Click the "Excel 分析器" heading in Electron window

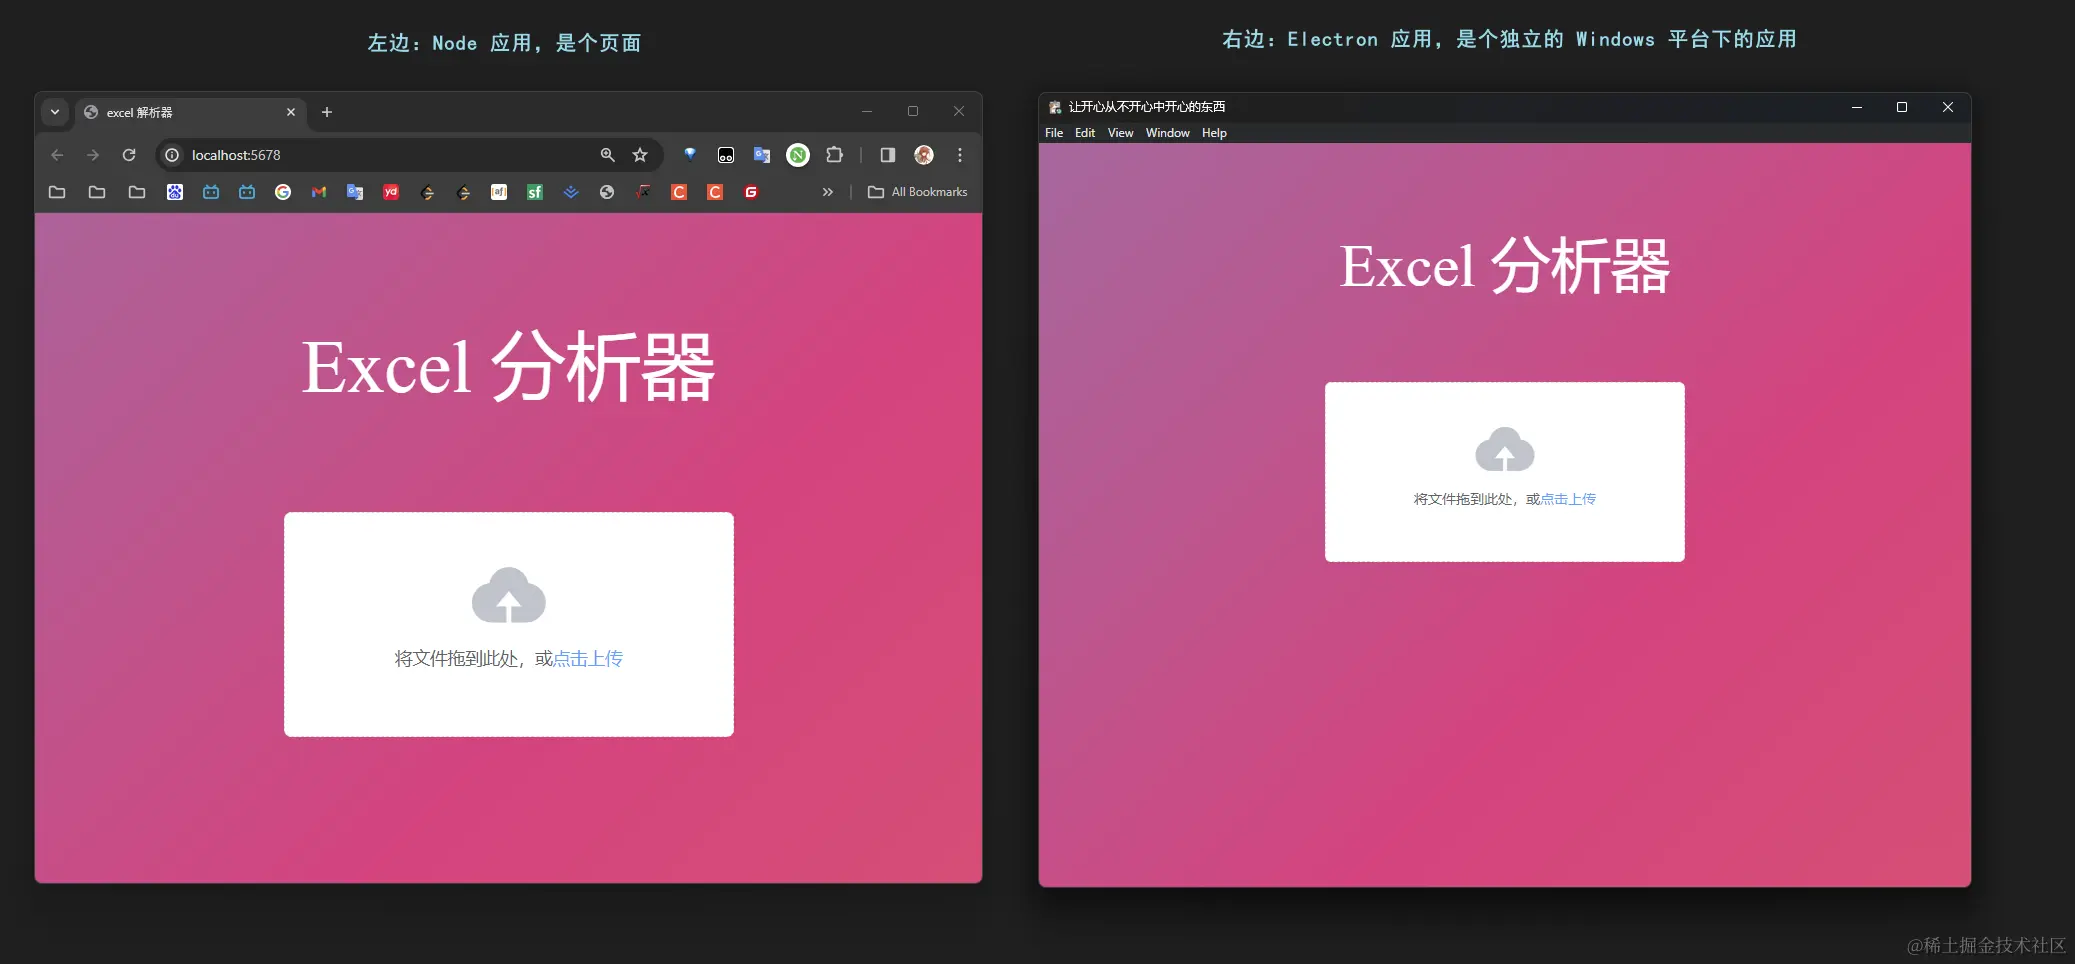pos(1505,266)
